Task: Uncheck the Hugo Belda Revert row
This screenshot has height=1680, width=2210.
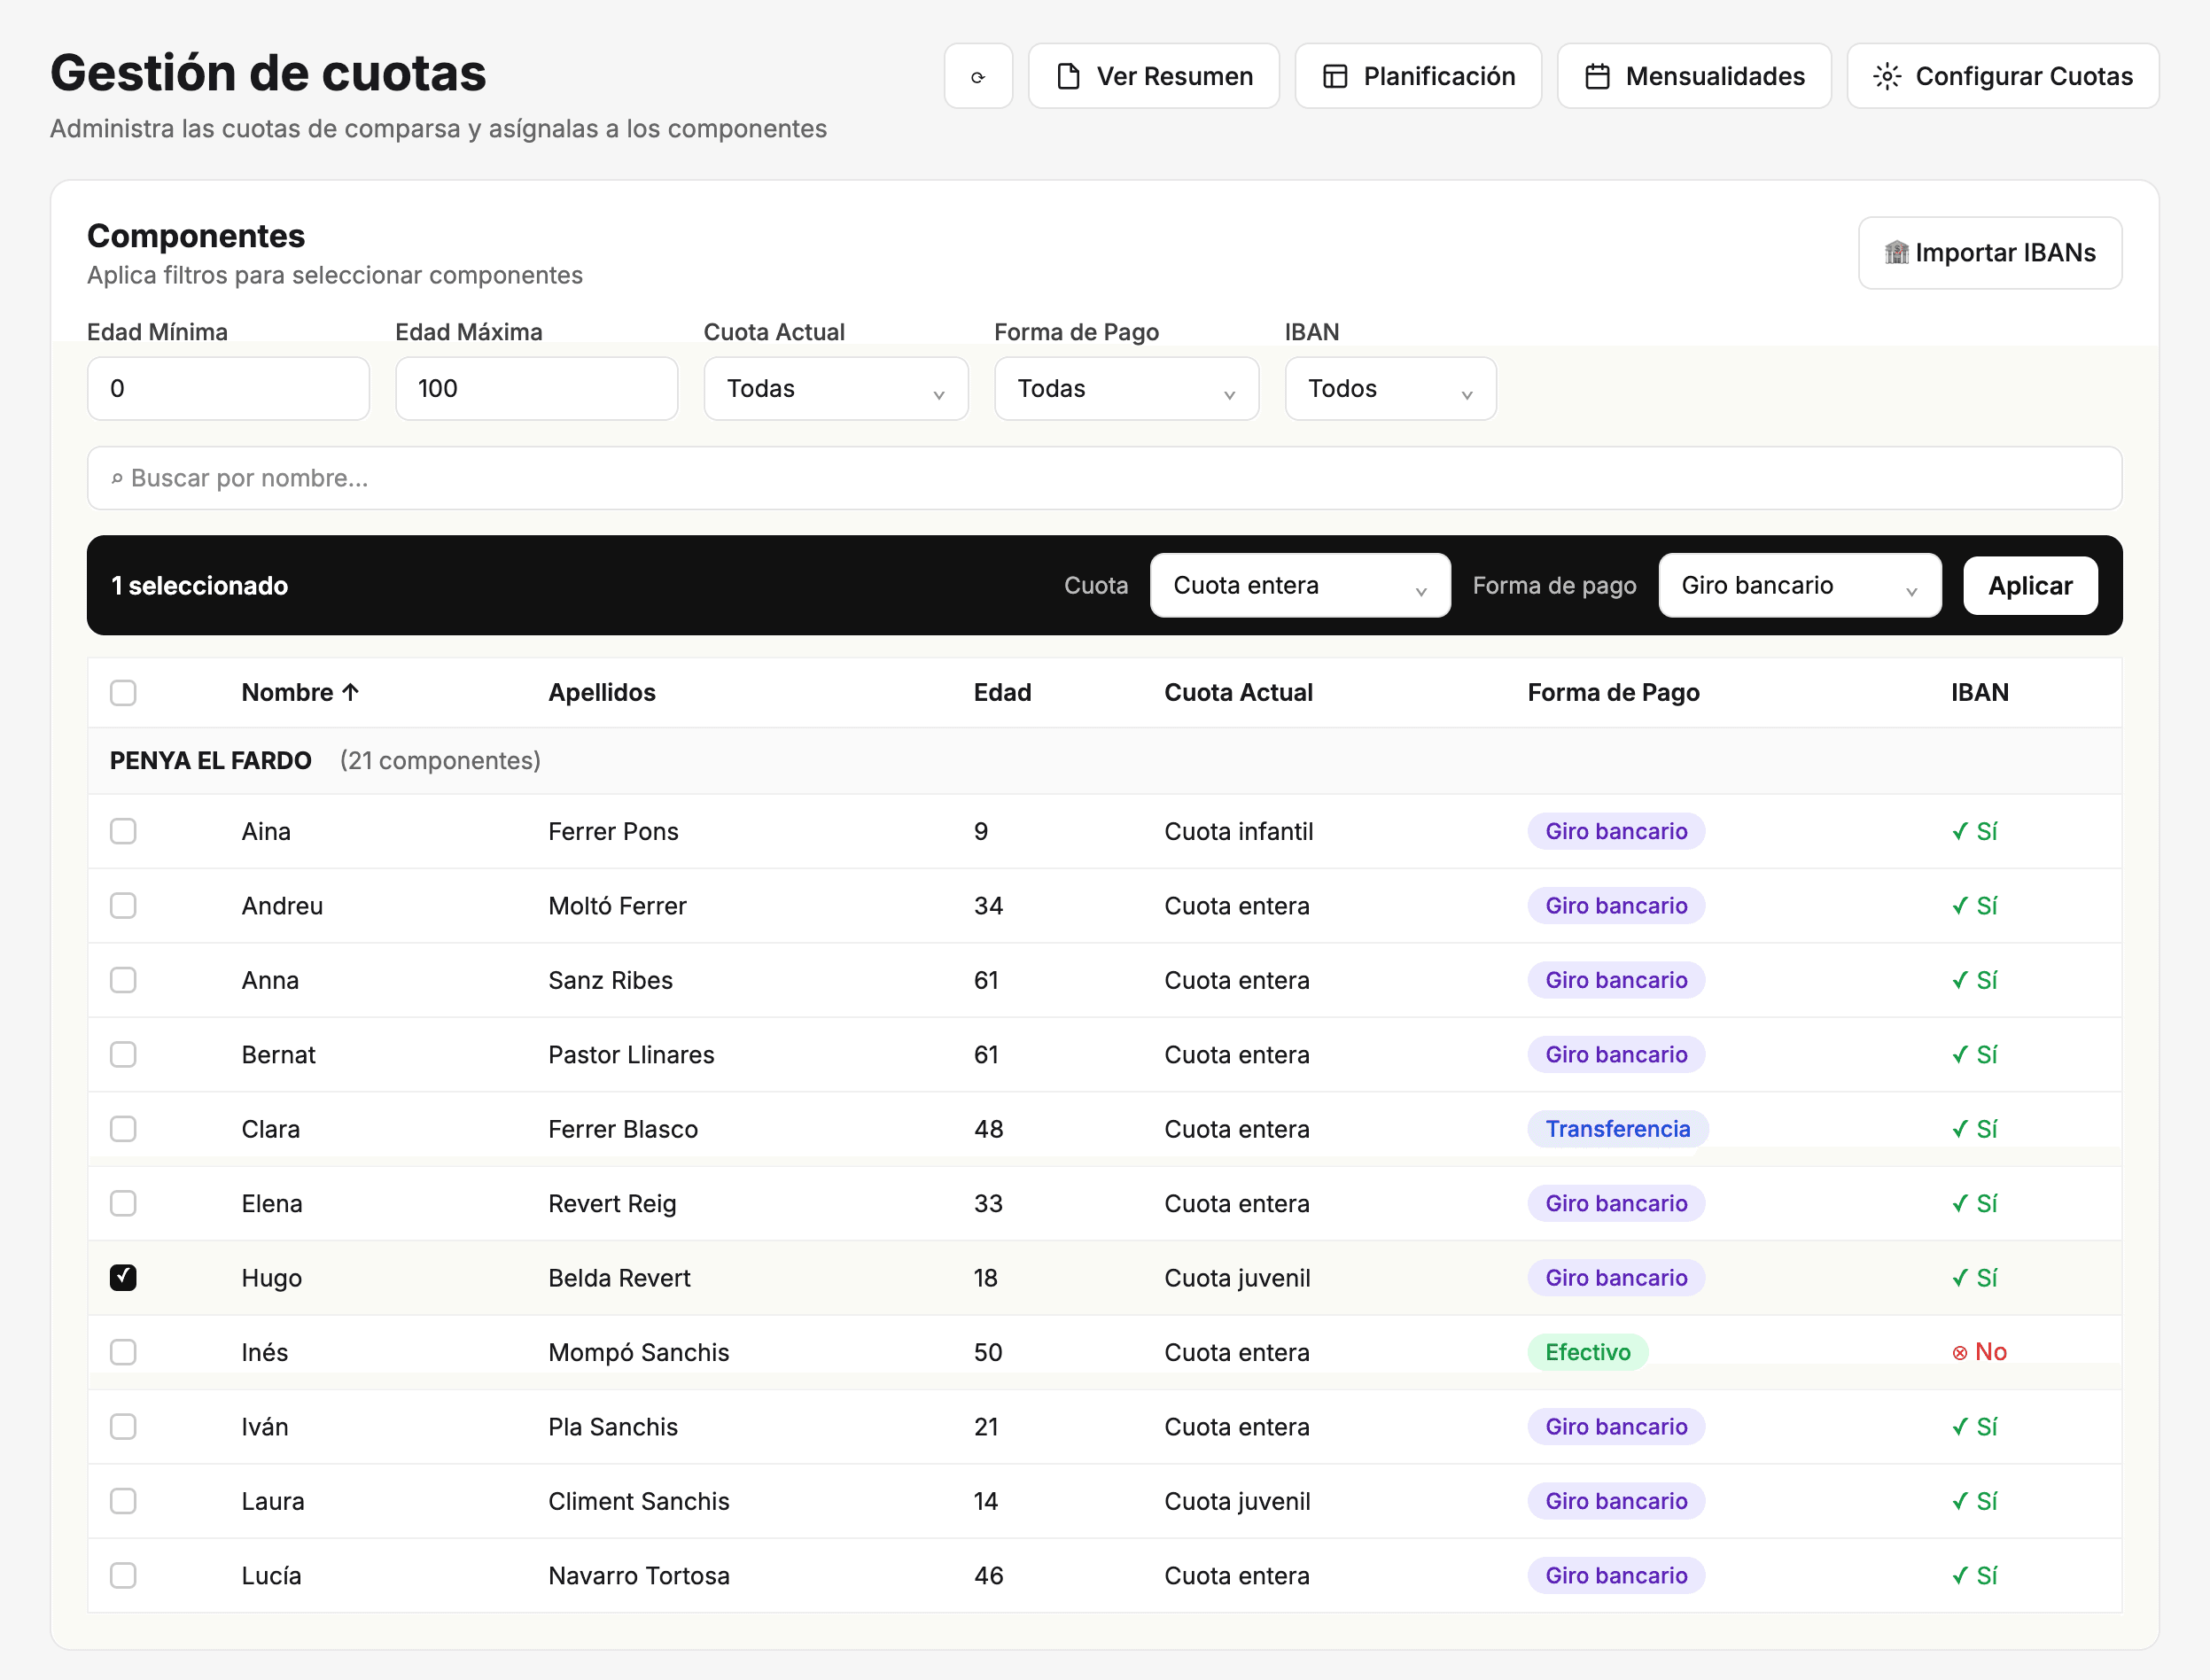Action: (123, 1278)
